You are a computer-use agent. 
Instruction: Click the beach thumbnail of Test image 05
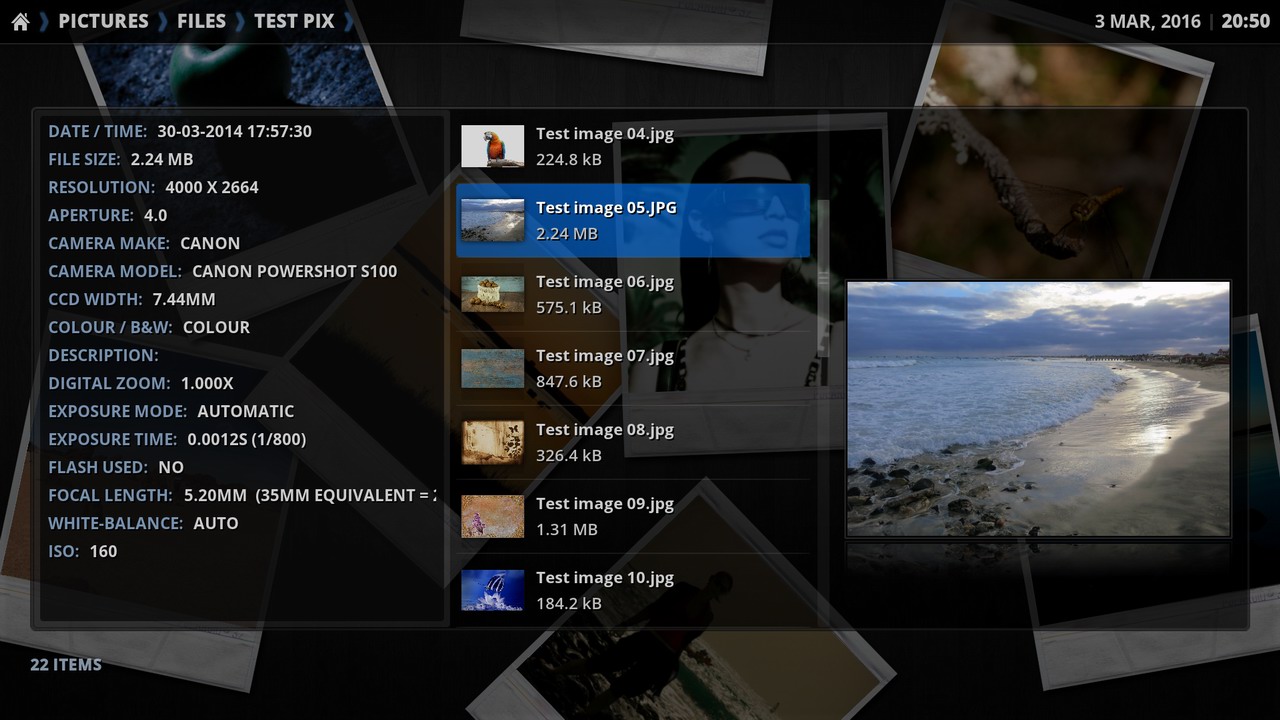(492, 220)
